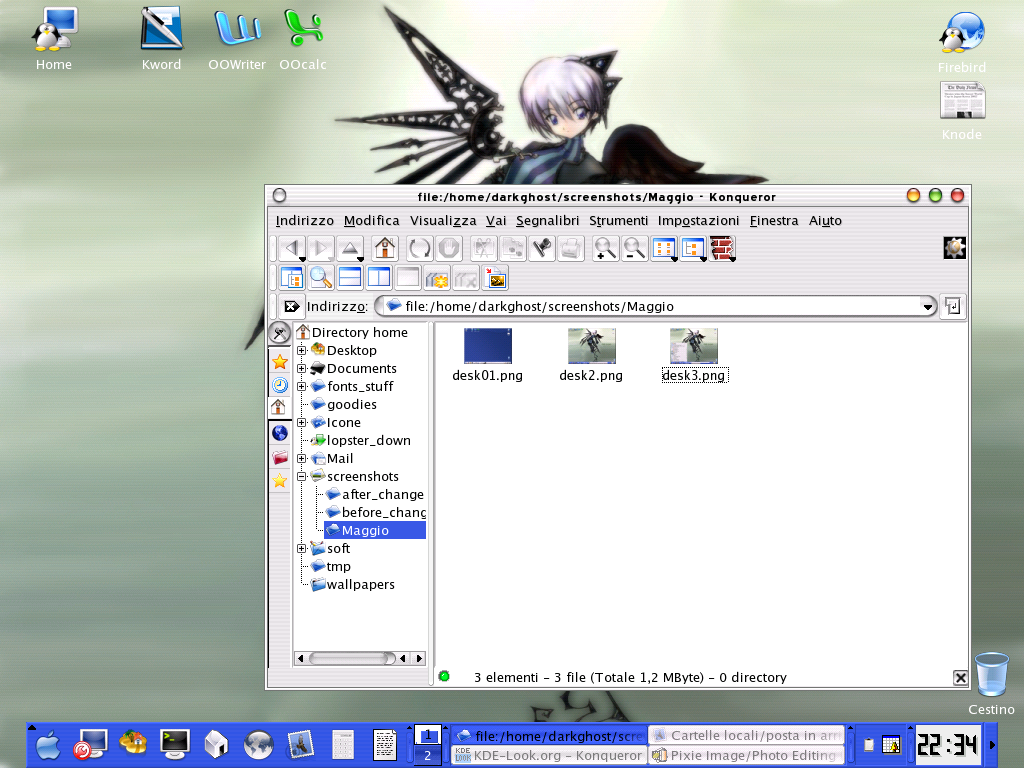This screenshot has width=1024, height=768.
Task: Click the Cut scissors toolbar icon
Action: pos(483,248)
